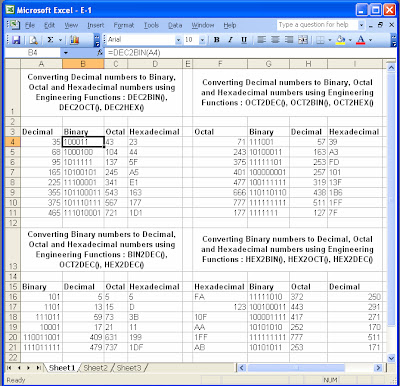Select cell containing decimal 291
The width and height of the screenshot is (400, 386).
[x=355, y=307]
